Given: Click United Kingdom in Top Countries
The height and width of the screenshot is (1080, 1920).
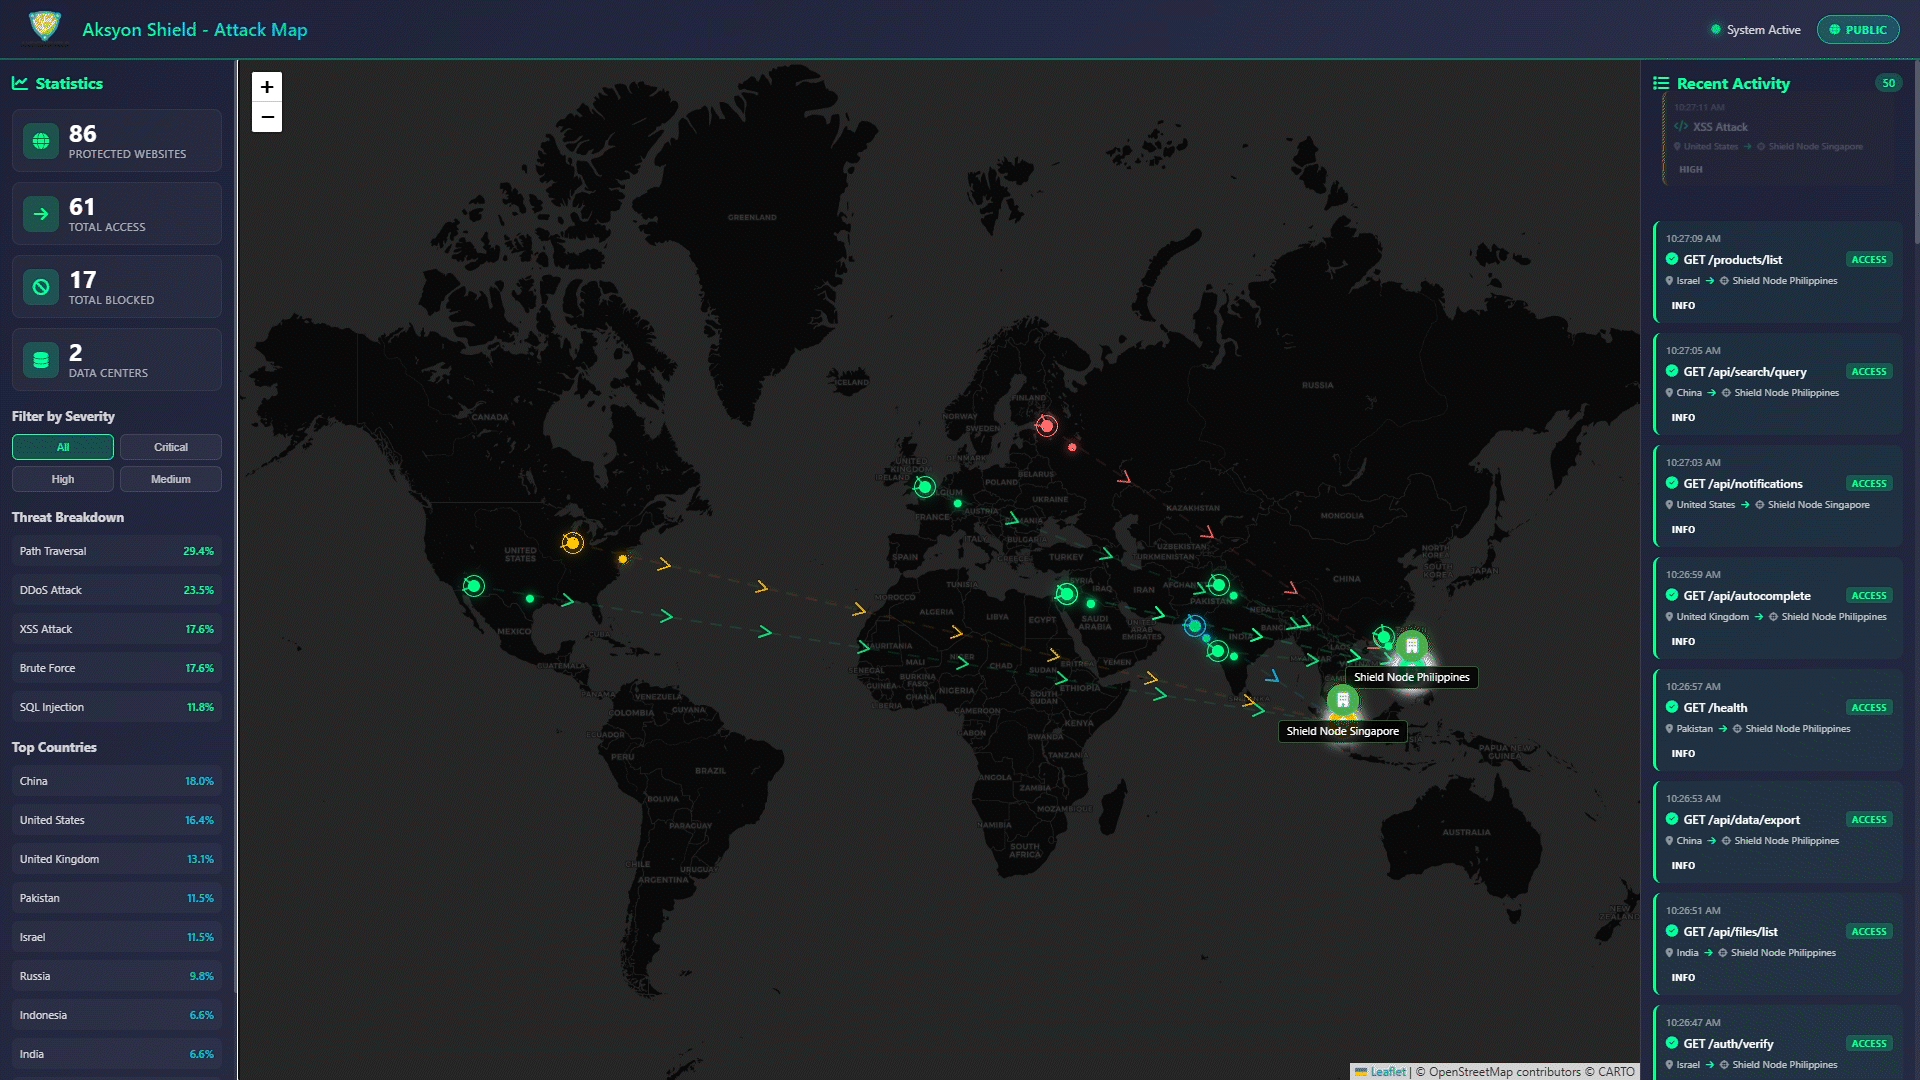Looking at the screenshot, I should point(117,859).
